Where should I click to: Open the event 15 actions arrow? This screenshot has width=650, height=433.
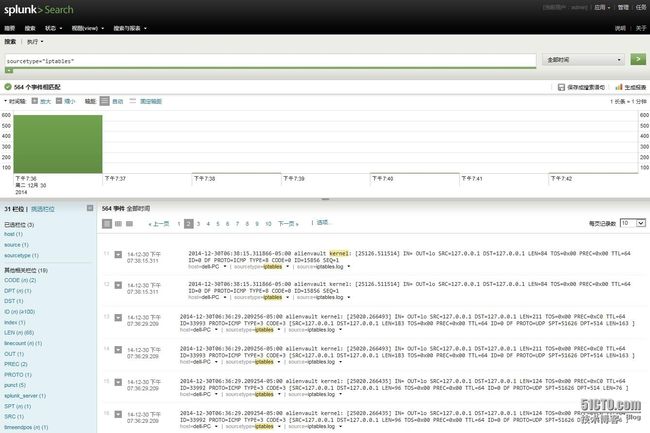coord(118,382)
